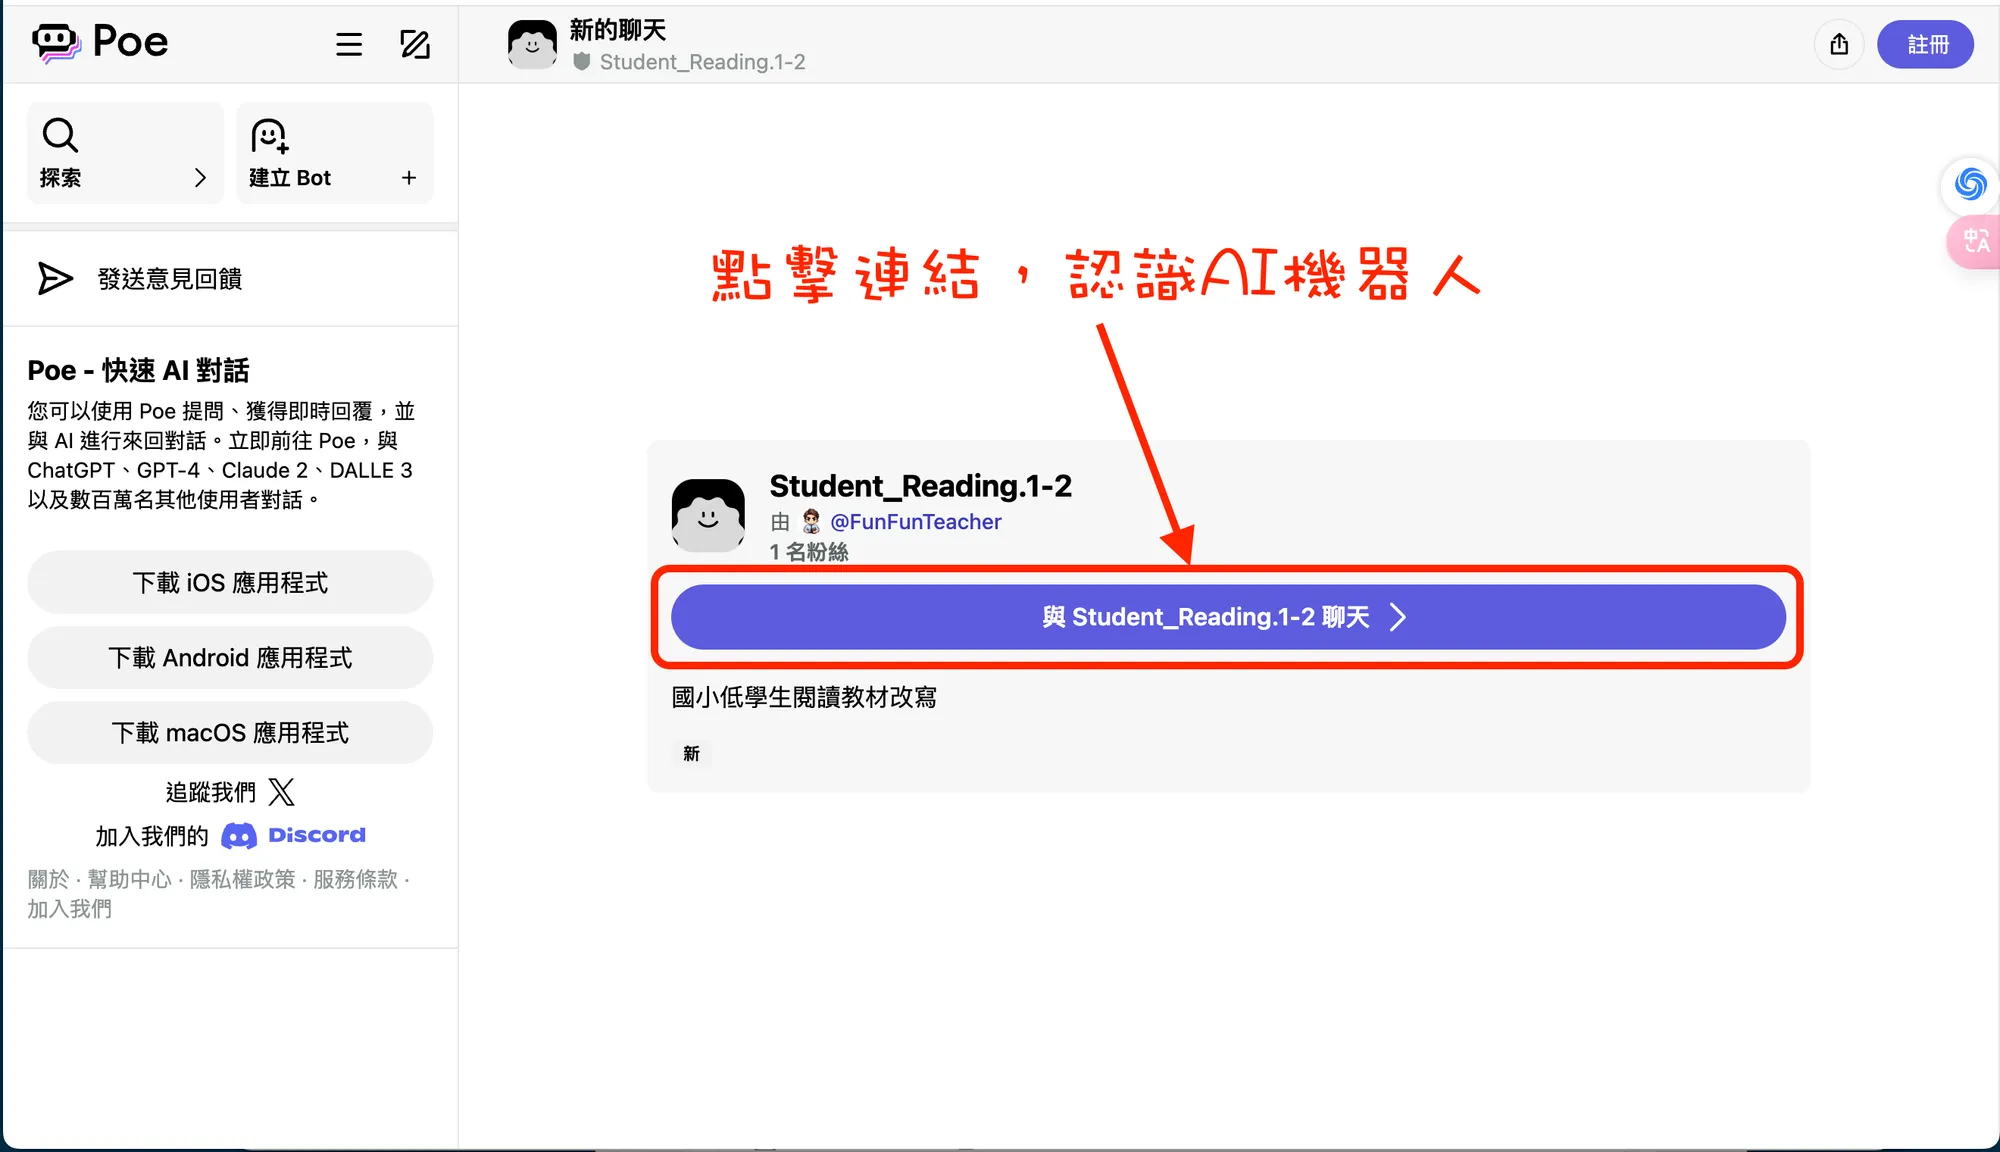This screenshot has width=2000, height=1152.
Task: Join the Discord server link
Action: pyautogui.click(x=294, y=835)
